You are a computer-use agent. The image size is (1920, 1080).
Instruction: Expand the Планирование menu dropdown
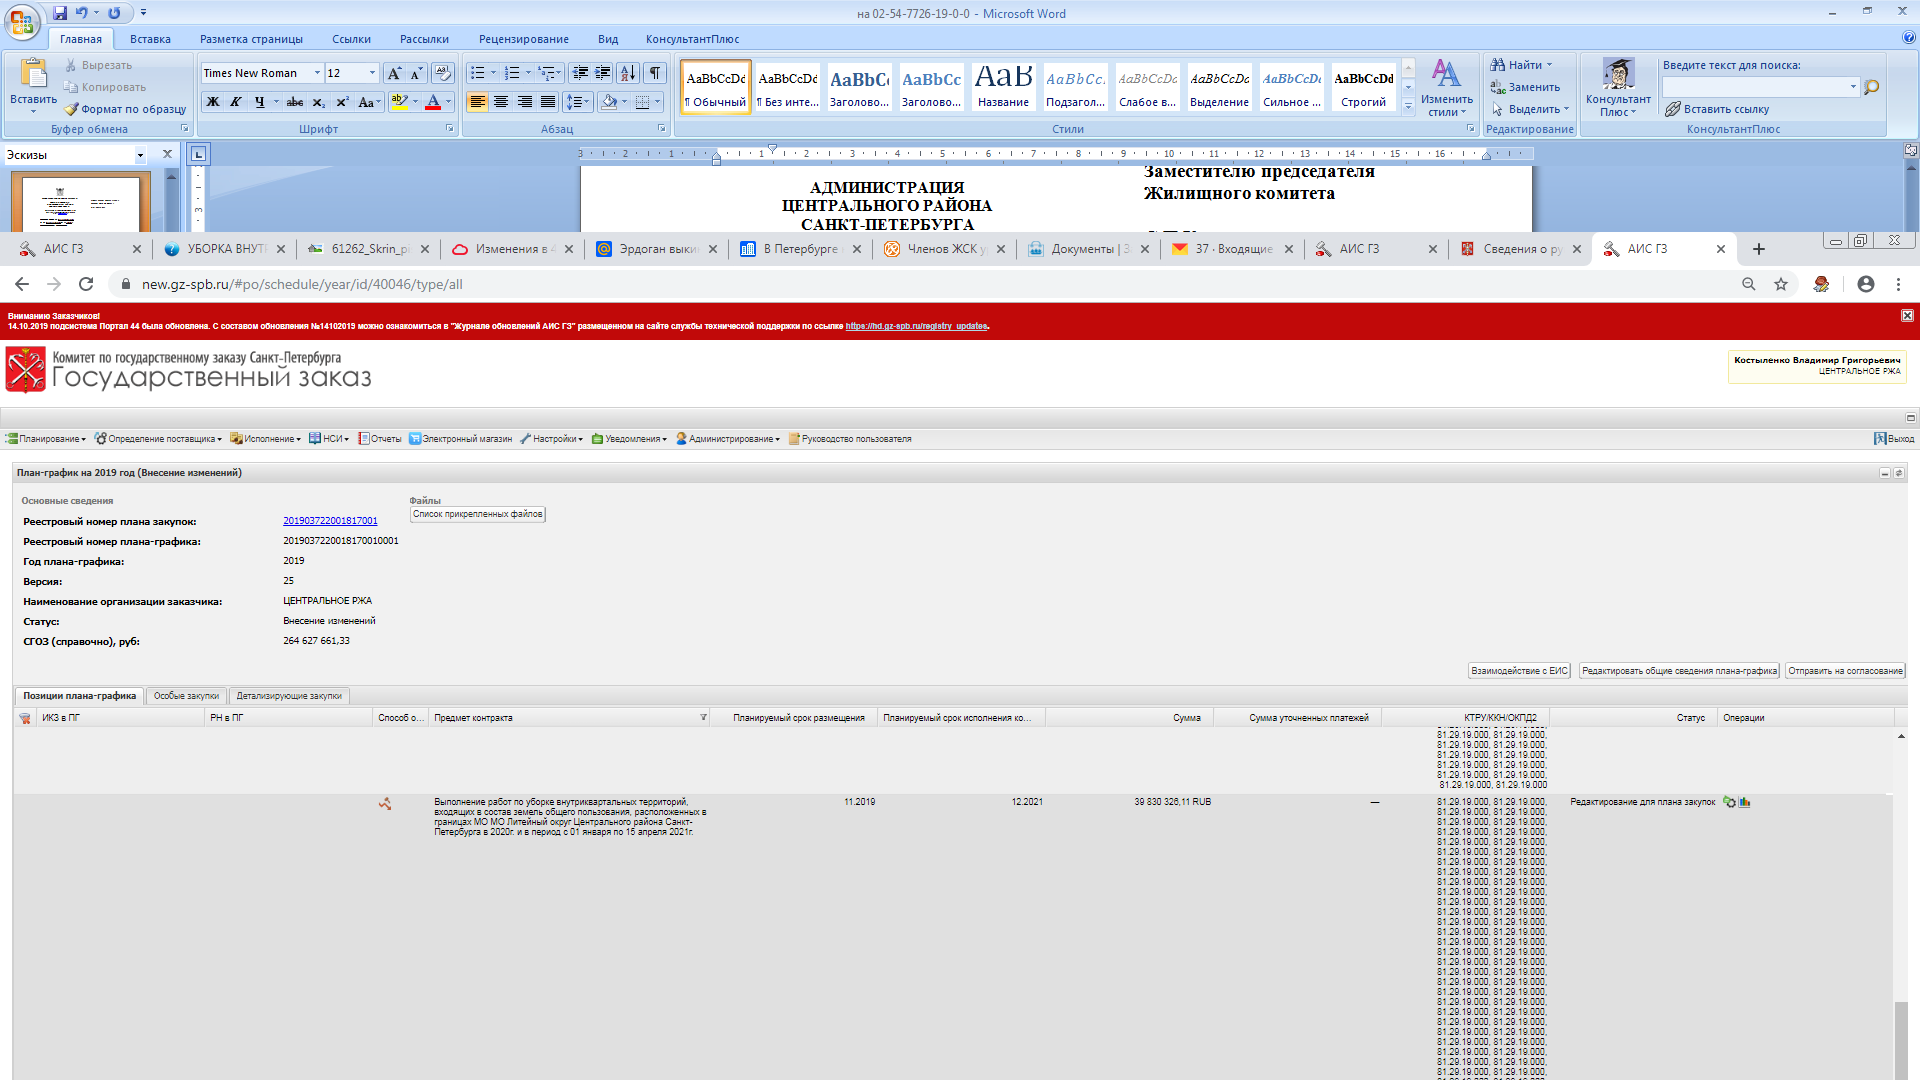coord(47,439)
